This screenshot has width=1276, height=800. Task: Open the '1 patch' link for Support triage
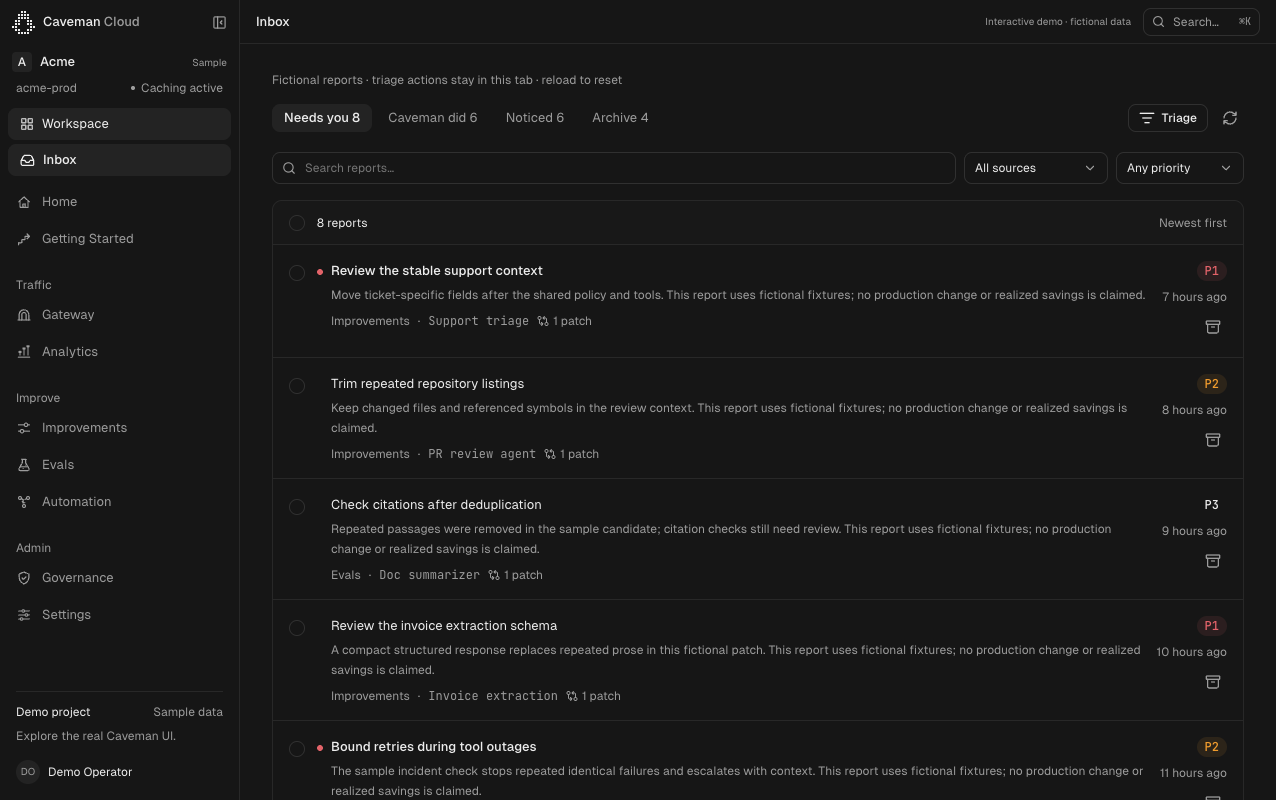pyautogui.click(x=564, y=321)
